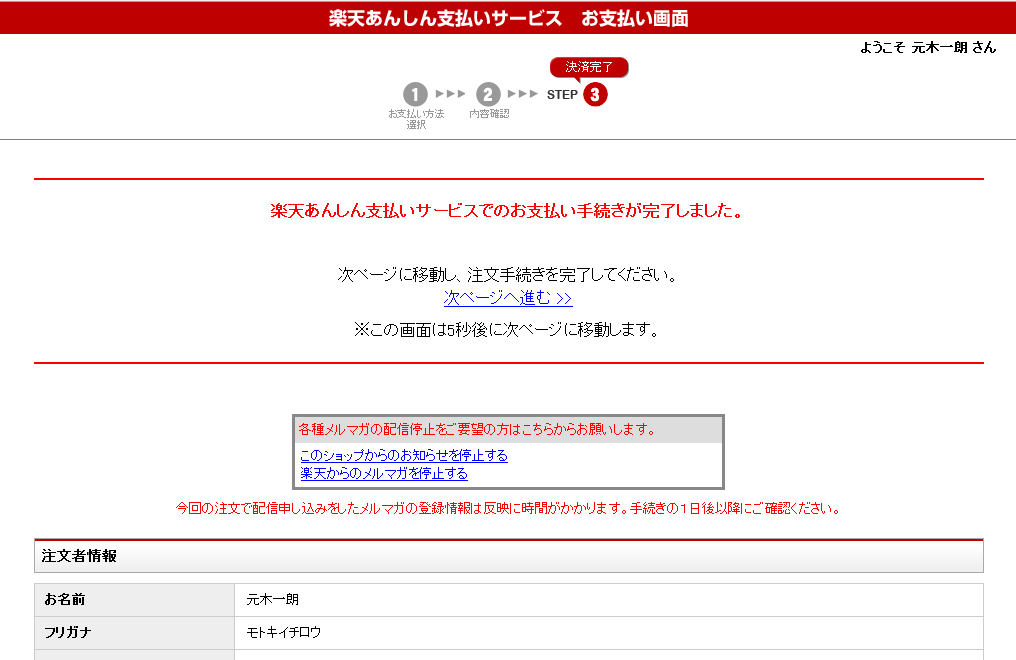Viewport: 1016px width, 660px height.
Task: Click the STEP label text
Action: [x=562, y=95]
